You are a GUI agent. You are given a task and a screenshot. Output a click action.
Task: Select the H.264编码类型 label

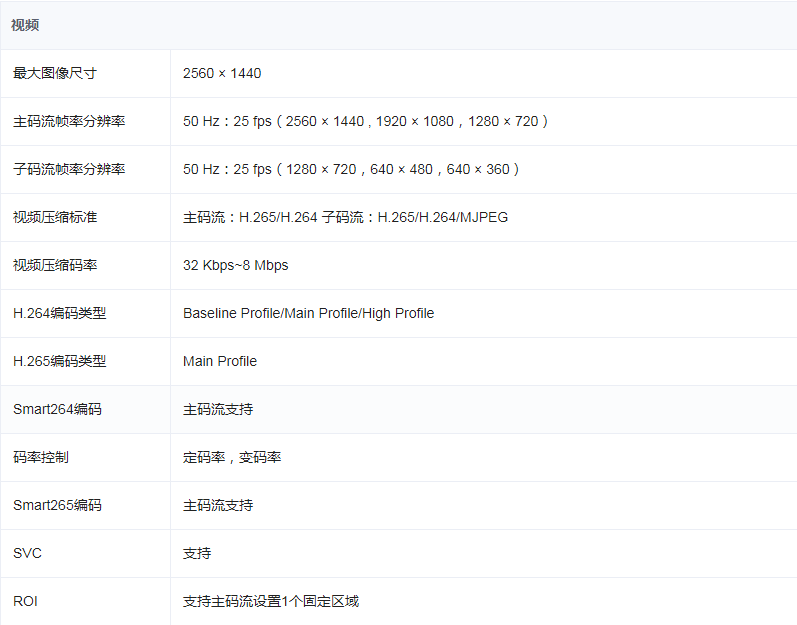59,313
